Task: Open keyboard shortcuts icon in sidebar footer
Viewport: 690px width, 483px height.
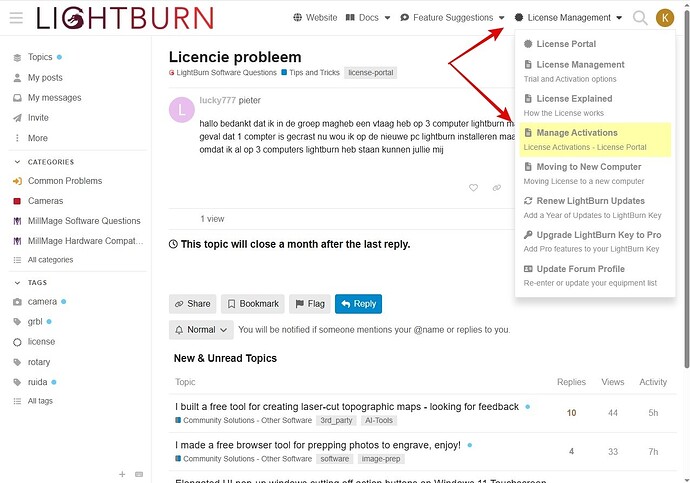Action: (x=139, y=474)
